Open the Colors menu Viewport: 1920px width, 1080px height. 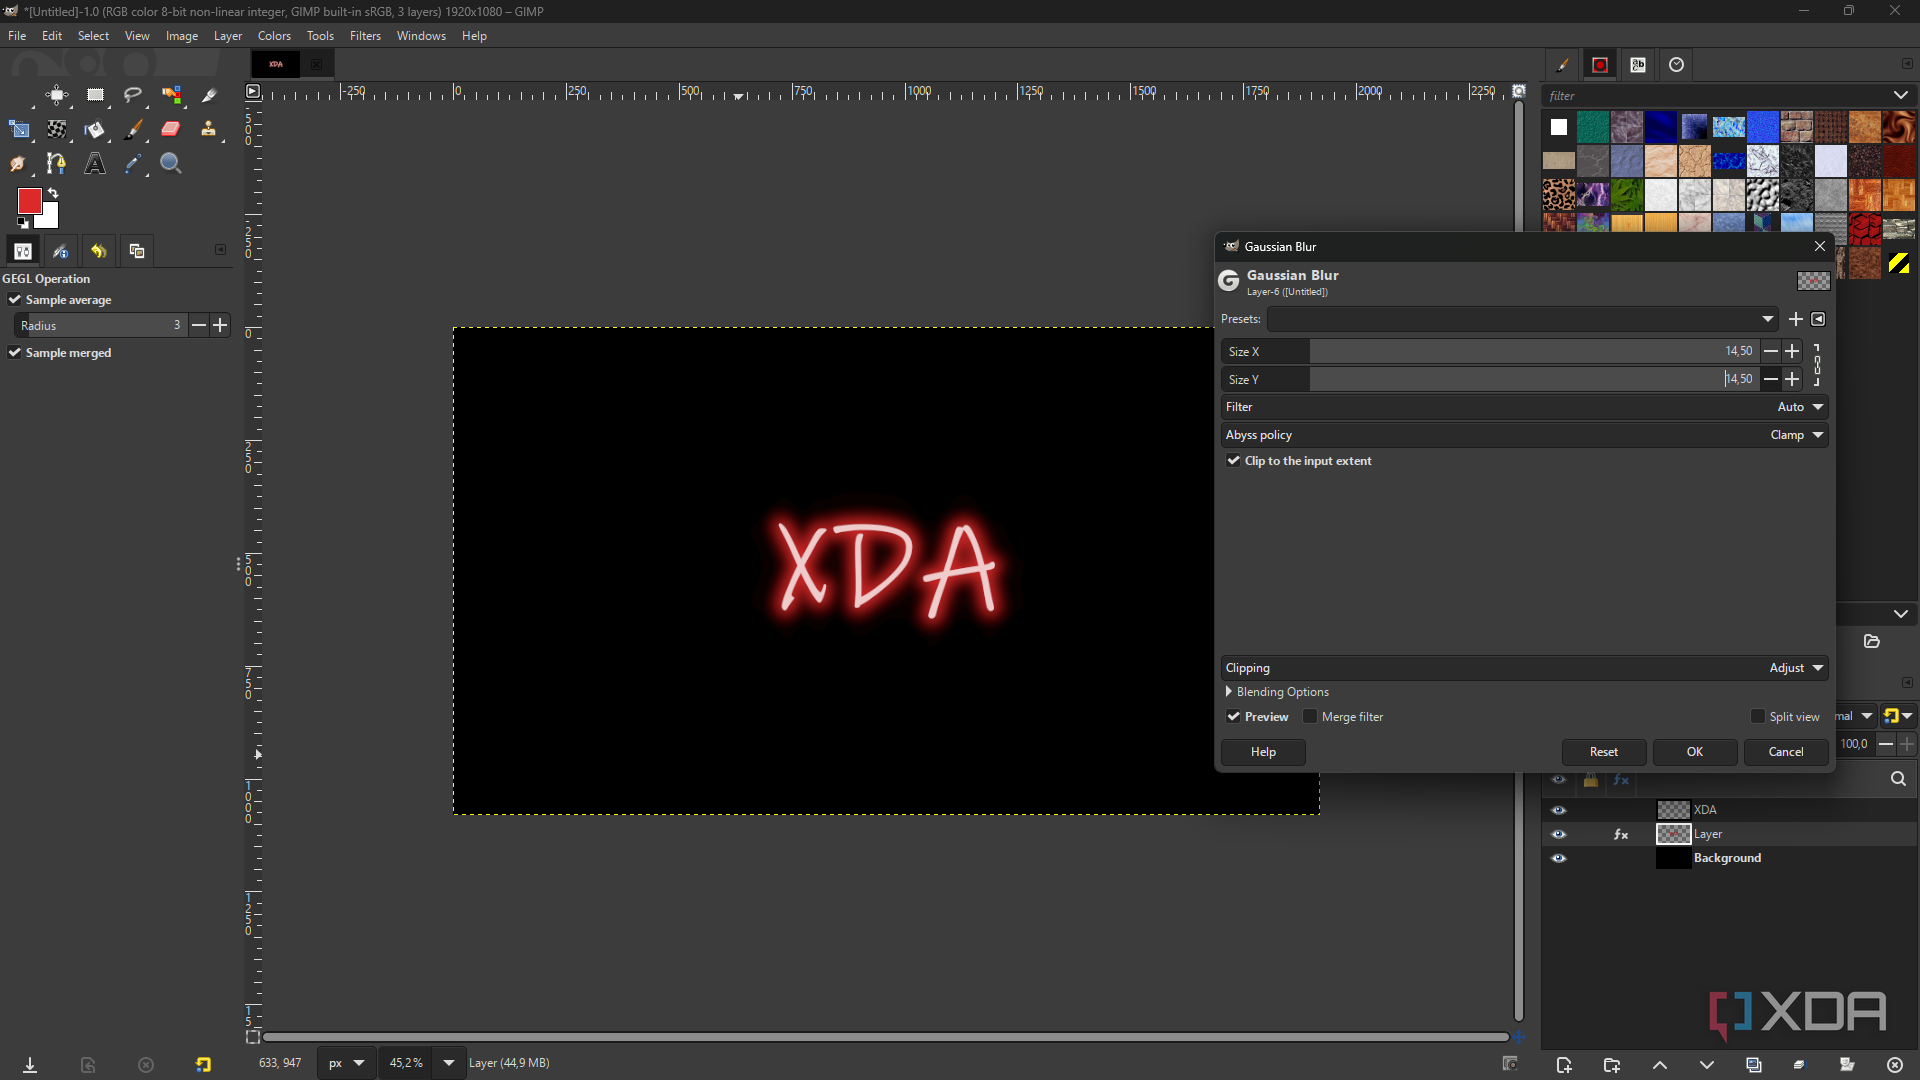coord(274,36)
